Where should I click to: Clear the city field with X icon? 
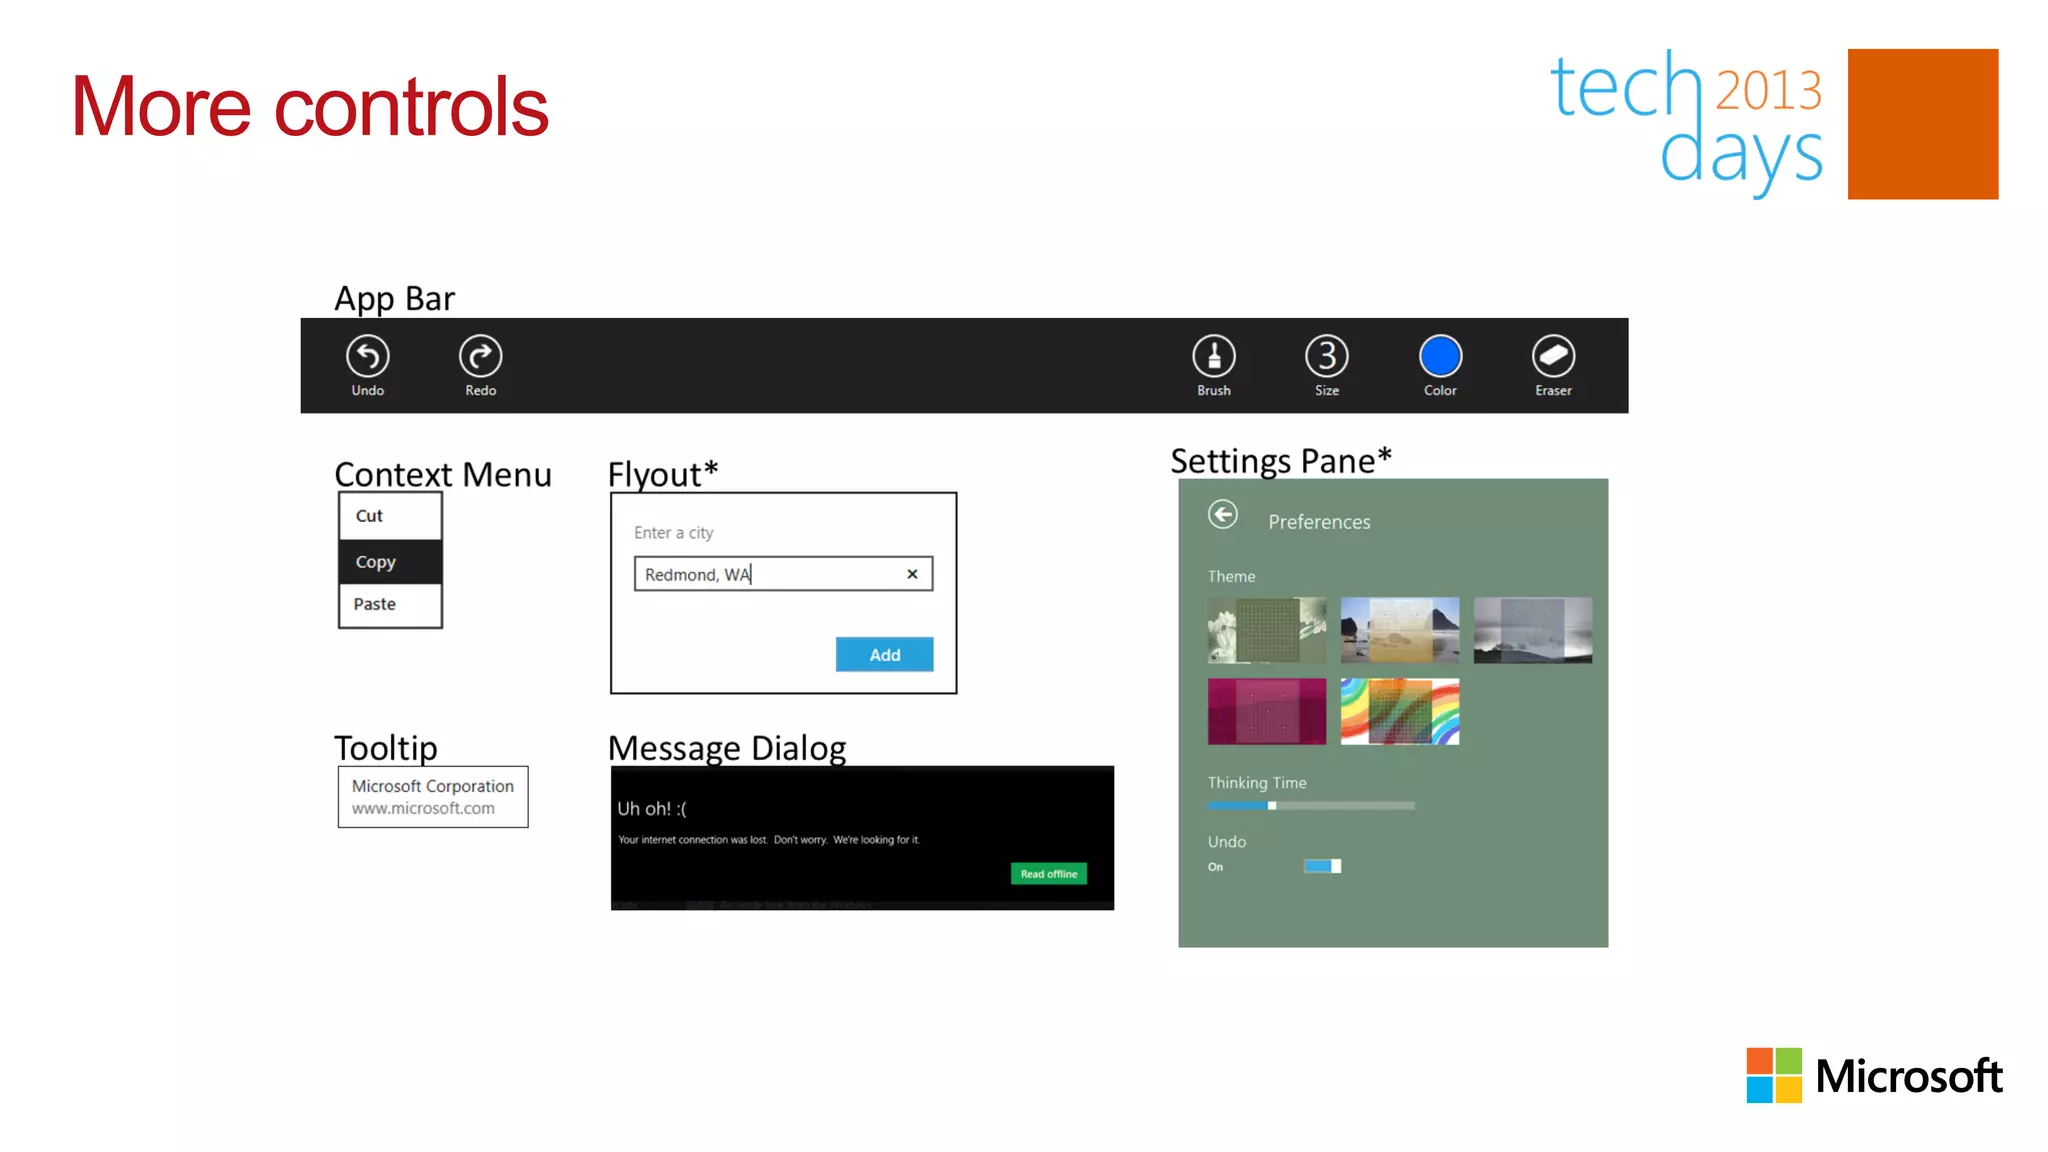[x=912, y=574]
